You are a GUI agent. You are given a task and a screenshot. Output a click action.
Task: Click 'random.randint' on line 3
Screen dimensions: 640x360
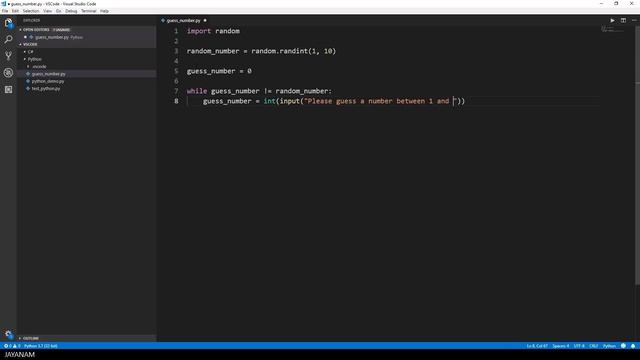pos(280,51)
